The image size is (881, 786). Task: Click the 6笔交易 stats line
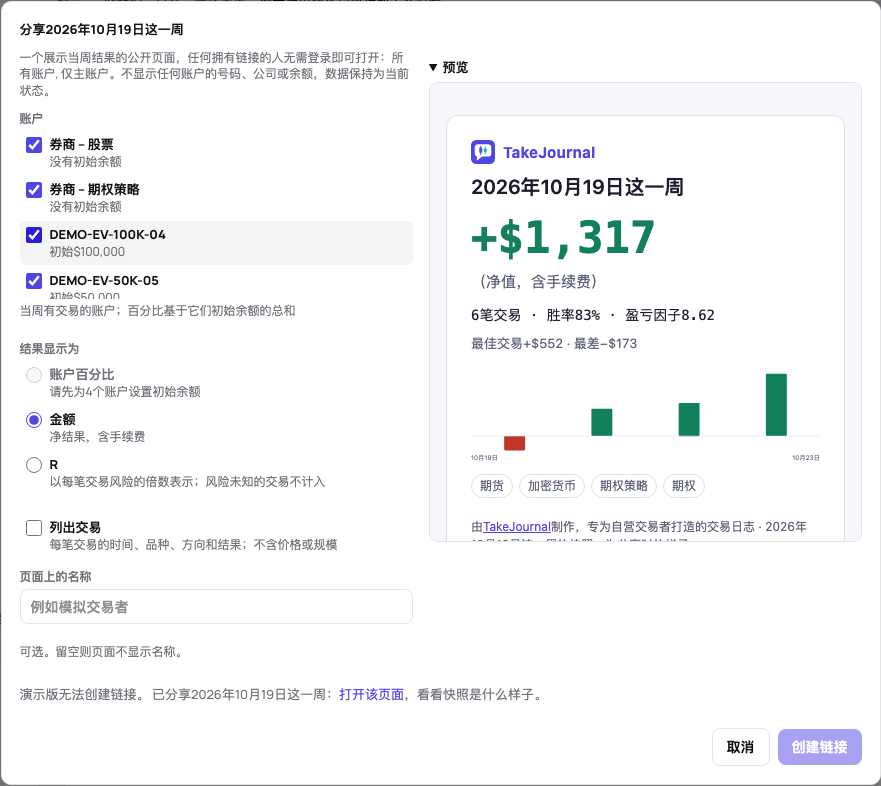(x=593, y=315)
